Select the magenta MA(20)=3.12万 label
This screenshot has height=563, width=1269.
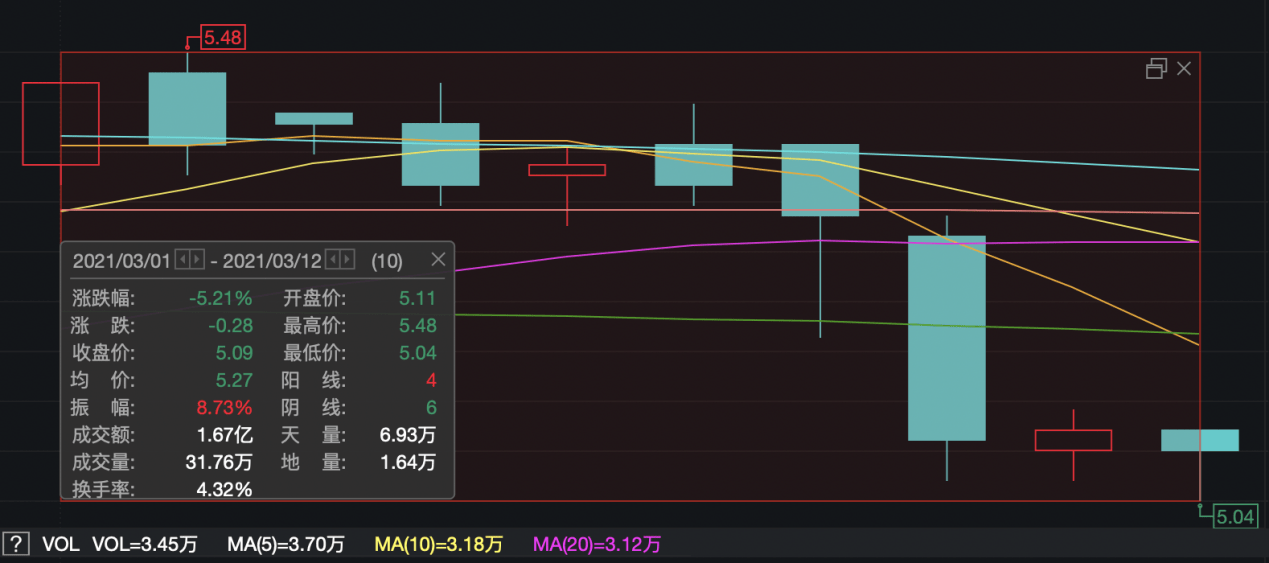(596, 544)
